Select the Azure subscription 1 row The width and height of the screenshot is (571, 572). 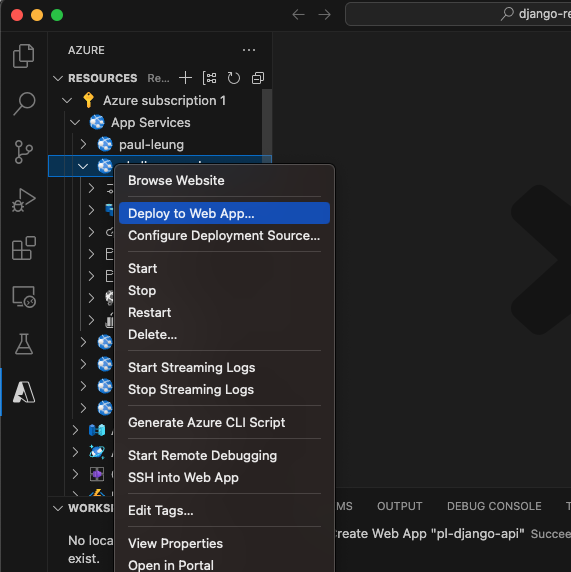pyautogui.click(x=155, y=100)
